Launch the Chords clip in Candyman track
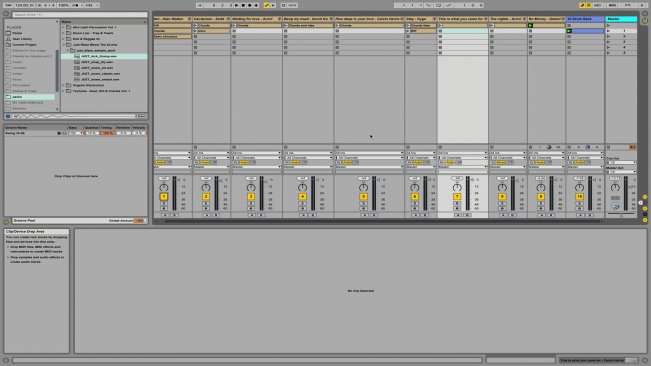The image size is (651, 366). [196, 25]
